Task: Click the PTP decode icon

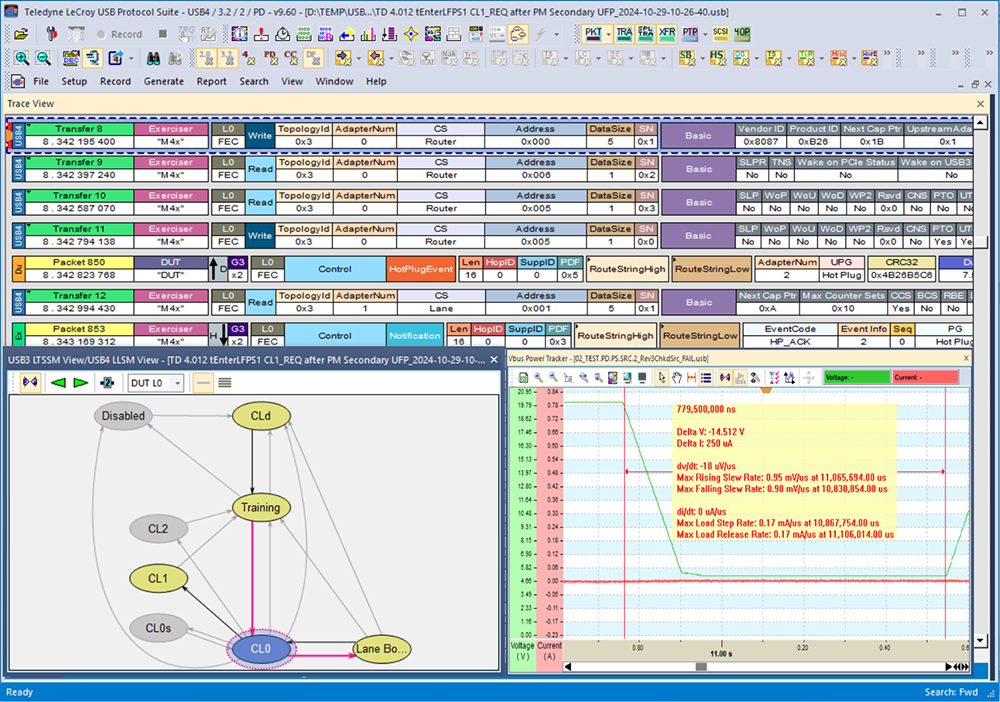Action: point(689,33)
